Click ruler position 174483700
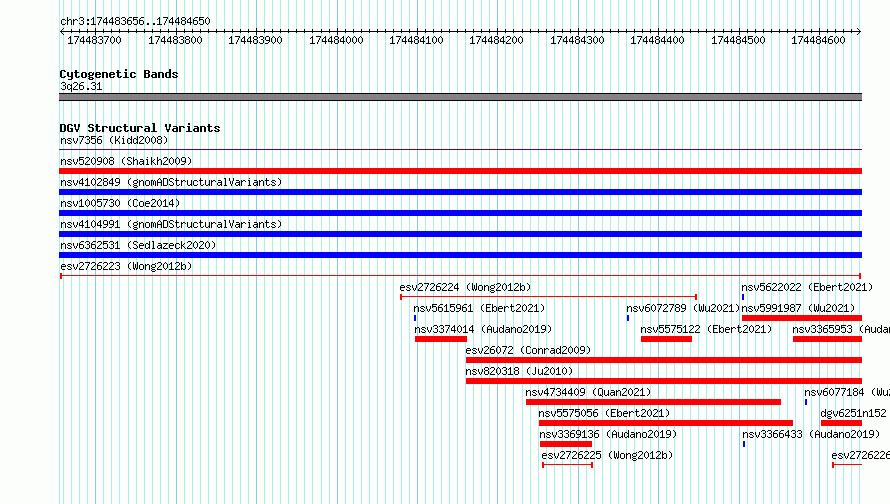The height and width of the screenshot is (504, 890). [94, 40]
